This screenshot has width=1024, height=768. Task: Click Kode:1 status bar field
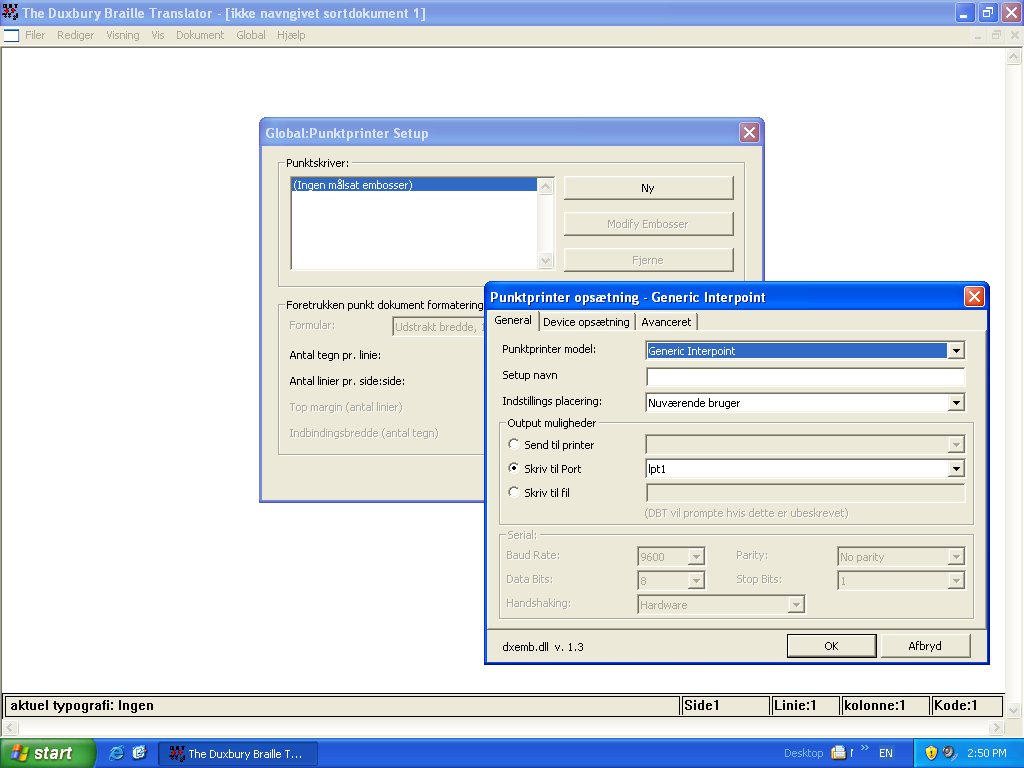(967, 705)
